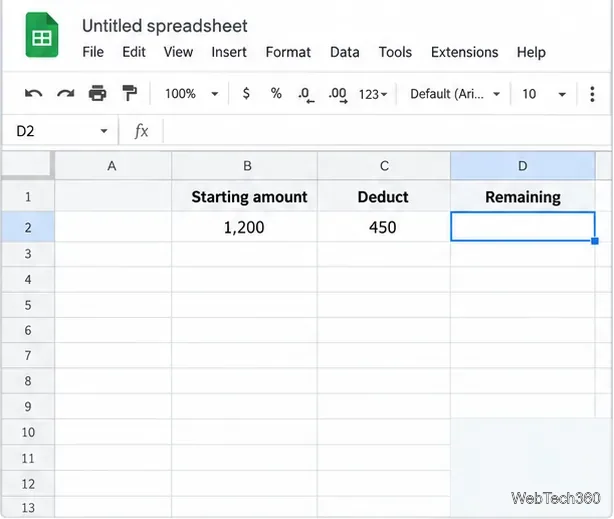Select the cell containing 1,200
Screen dimensions: 614x519
coord(244,227)
